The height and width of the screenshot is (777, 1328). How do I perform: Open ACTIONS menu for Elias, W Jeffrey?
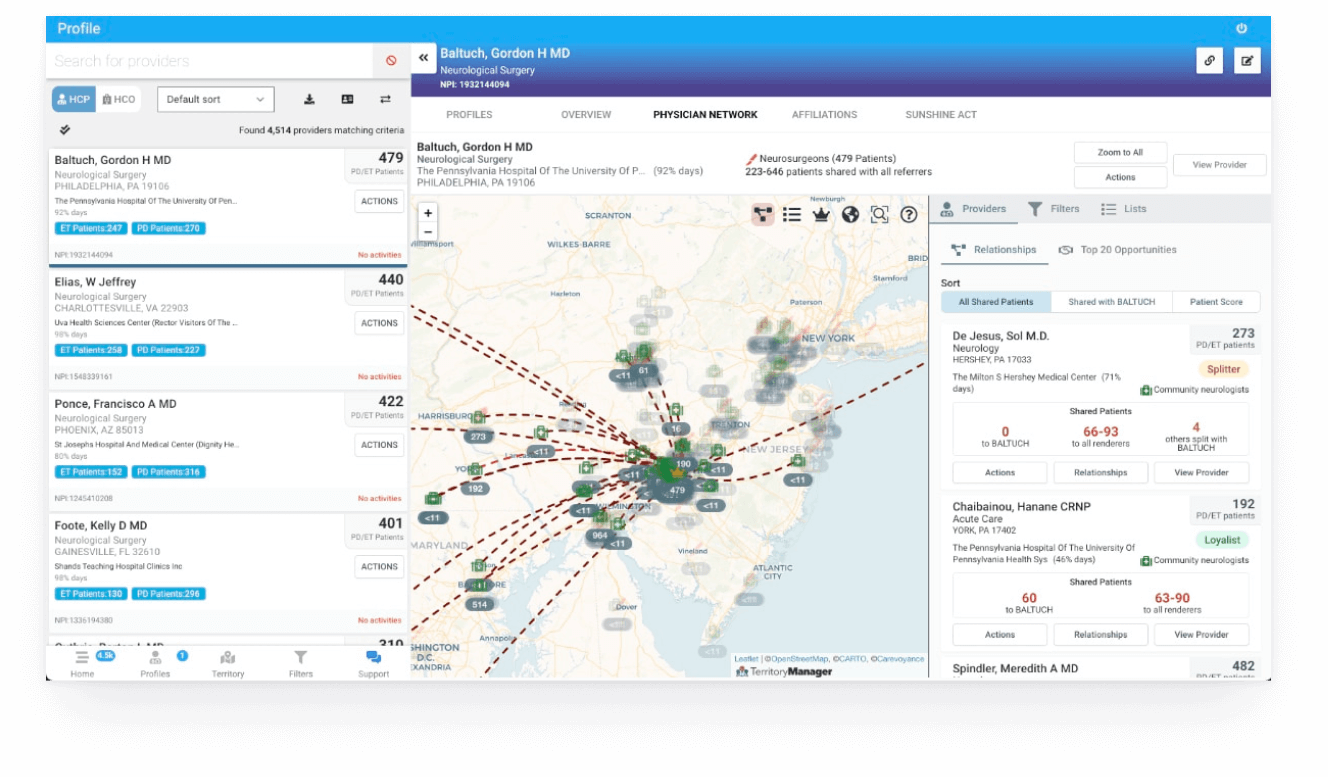[x=379, y=323]
